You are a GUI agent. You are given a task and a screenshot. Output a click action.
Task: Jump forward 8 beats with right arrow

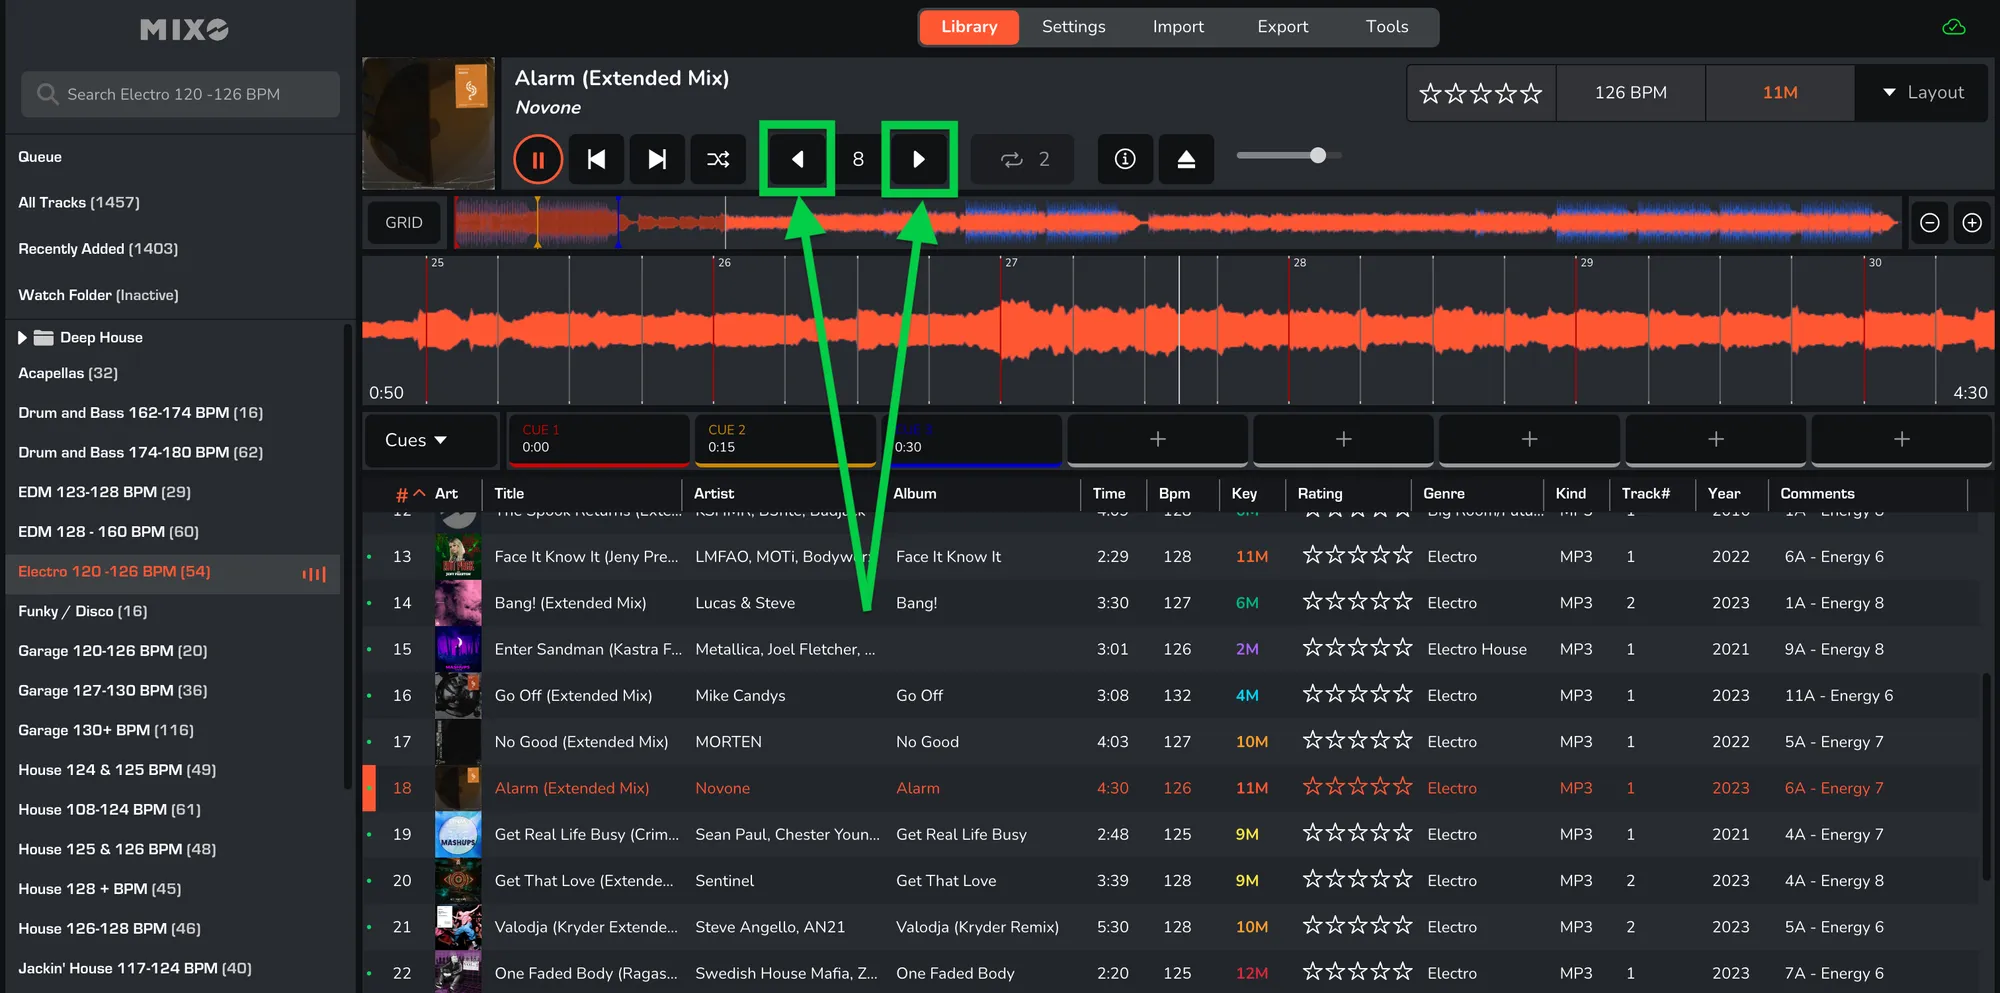click(x=919, y=159)
